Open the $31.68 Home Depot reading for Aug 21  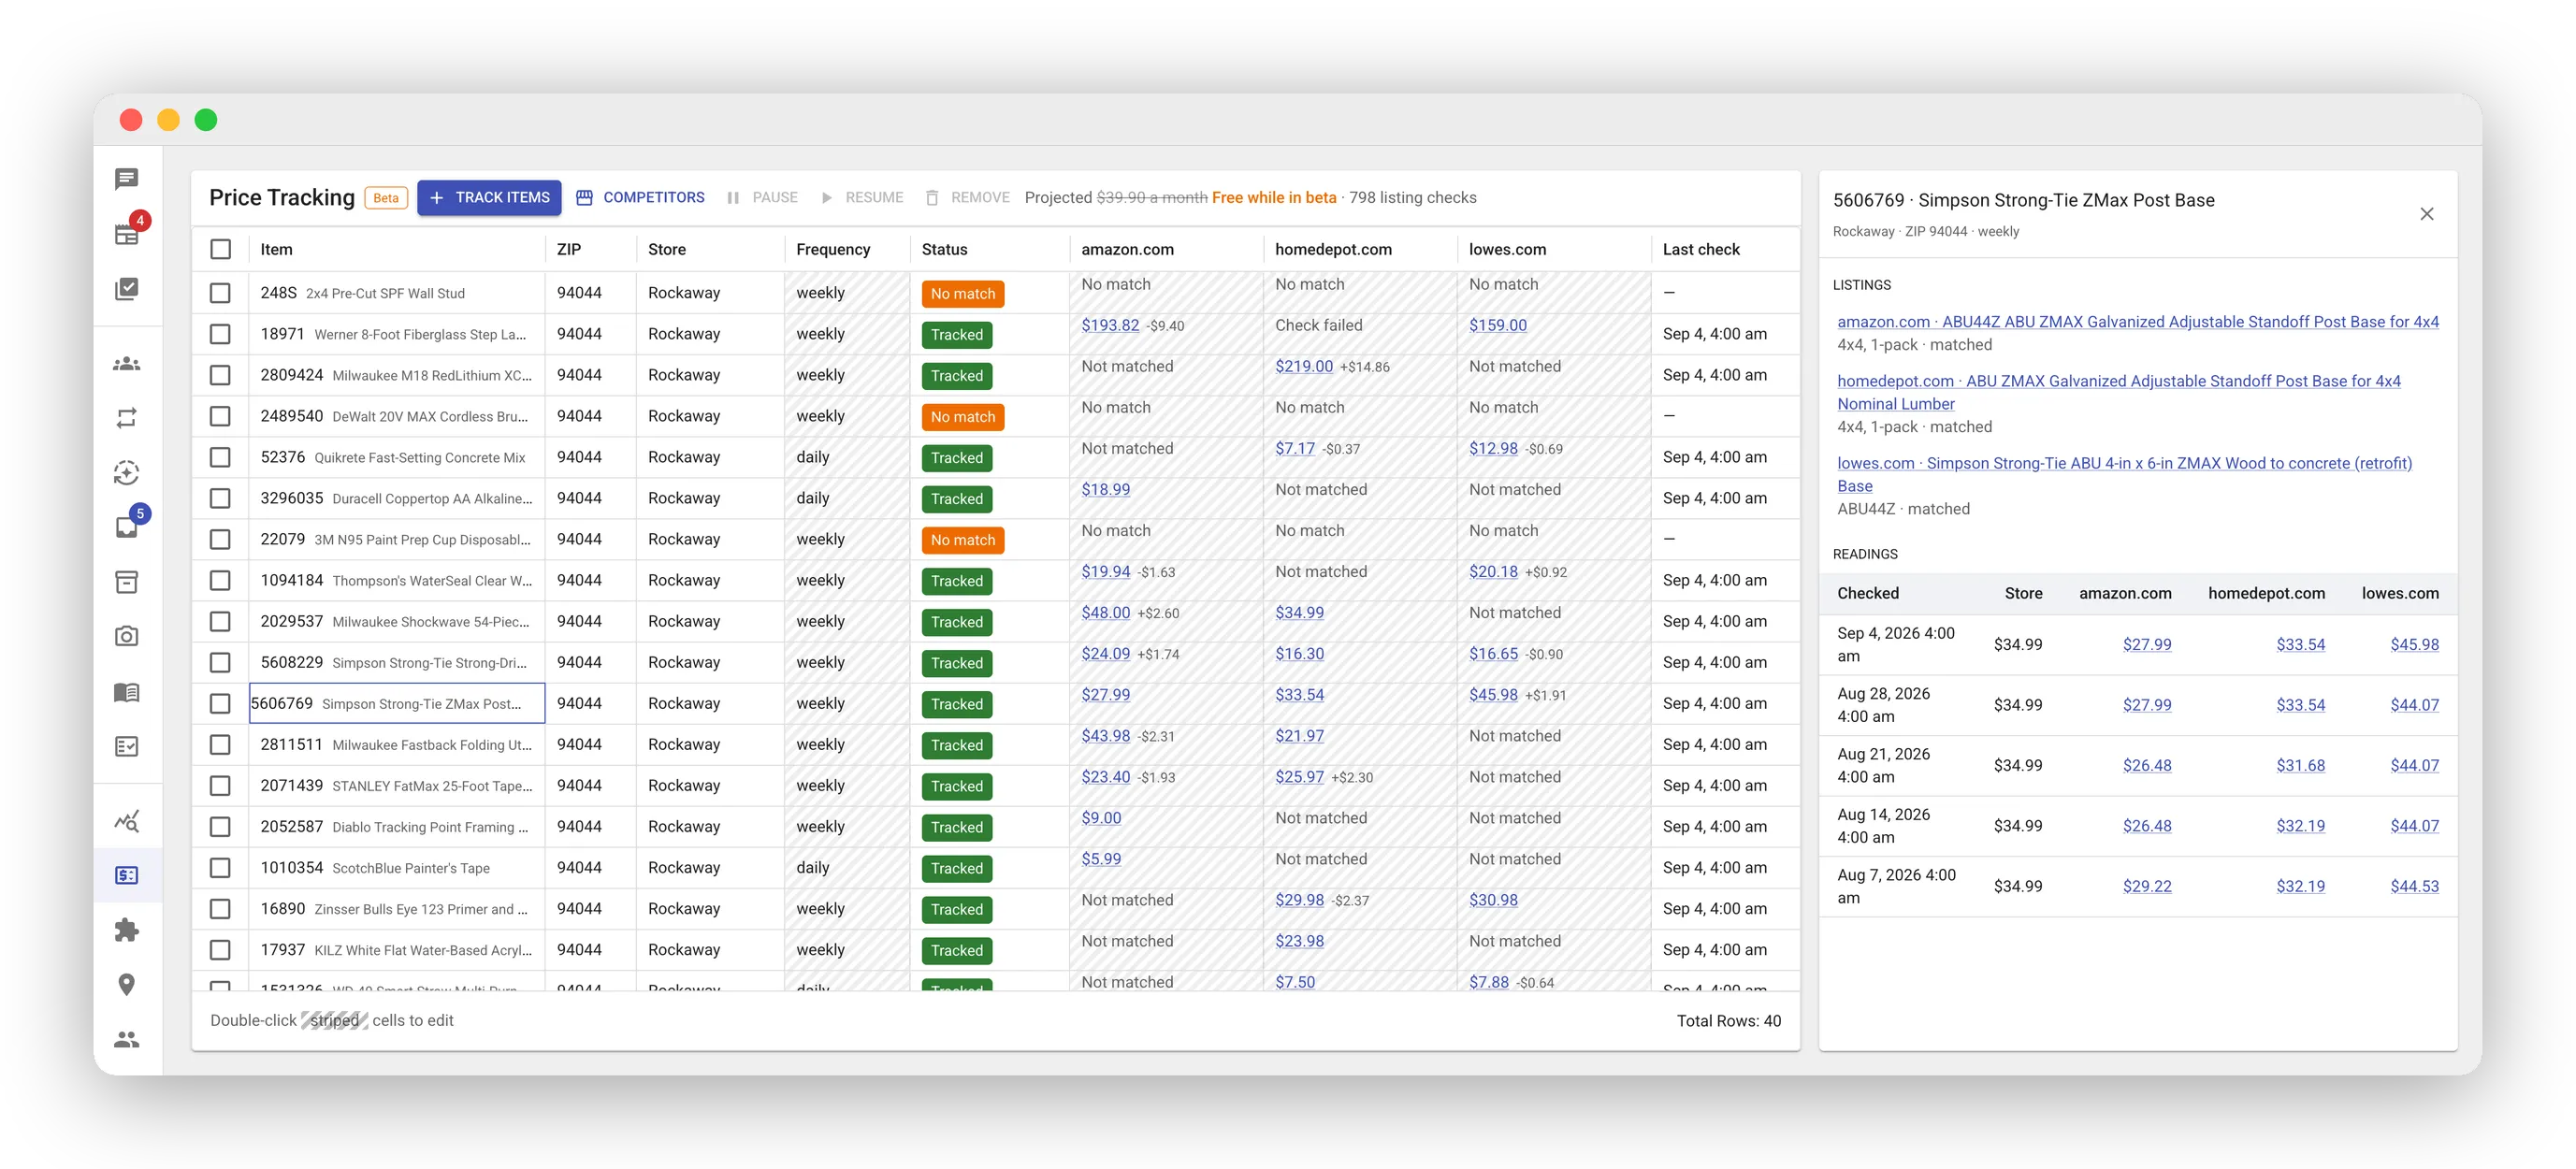(x=2300, y=765)
